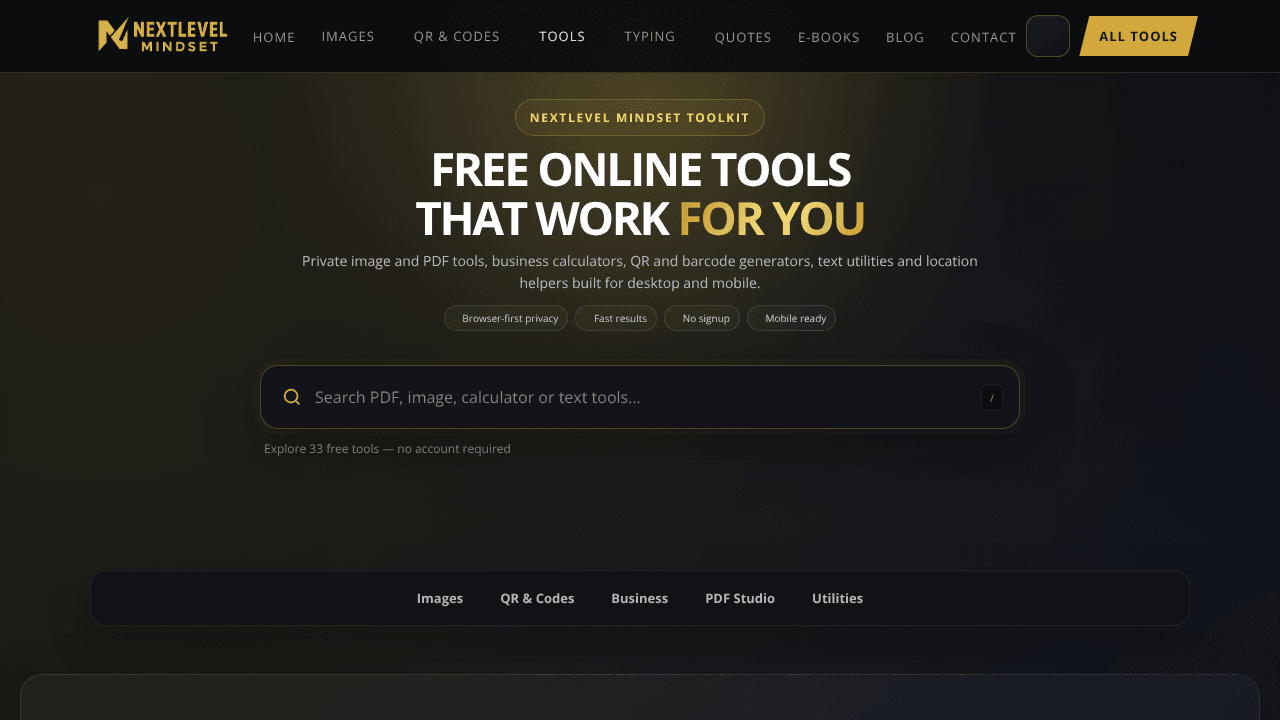Click the blank square button beside All Tools

pos(1048,36)
